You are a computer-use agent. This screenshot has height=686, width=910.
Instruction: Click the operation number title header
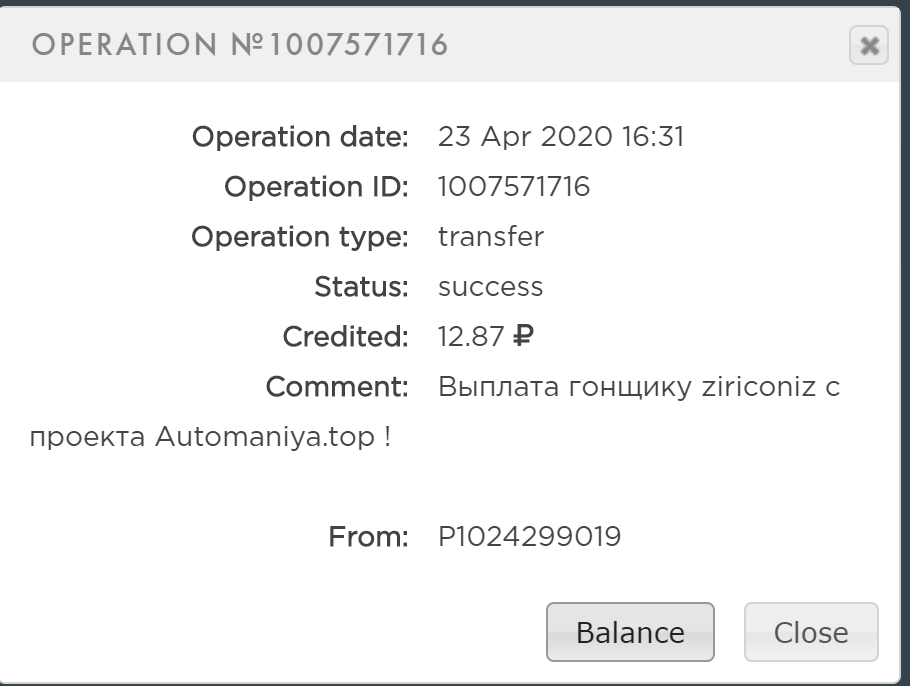(x=240, y=45)
